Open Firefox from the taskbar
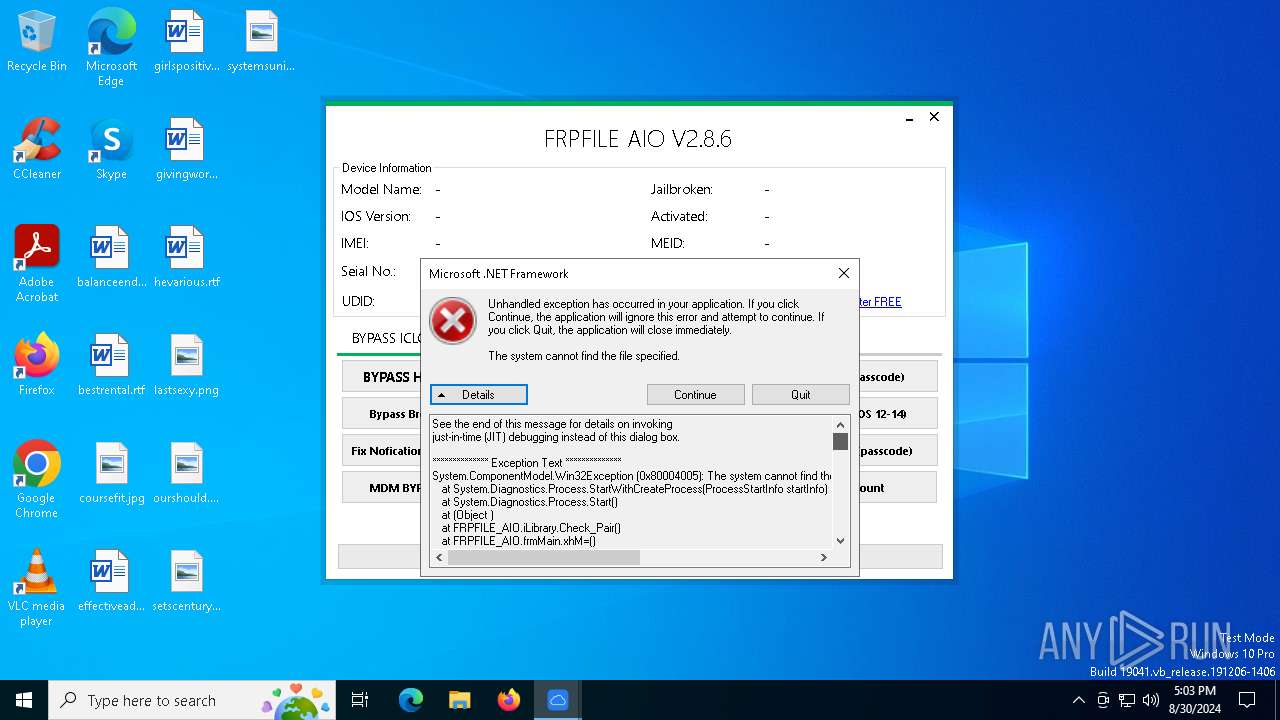The image size is (1280, 720). tap(508, 700)
